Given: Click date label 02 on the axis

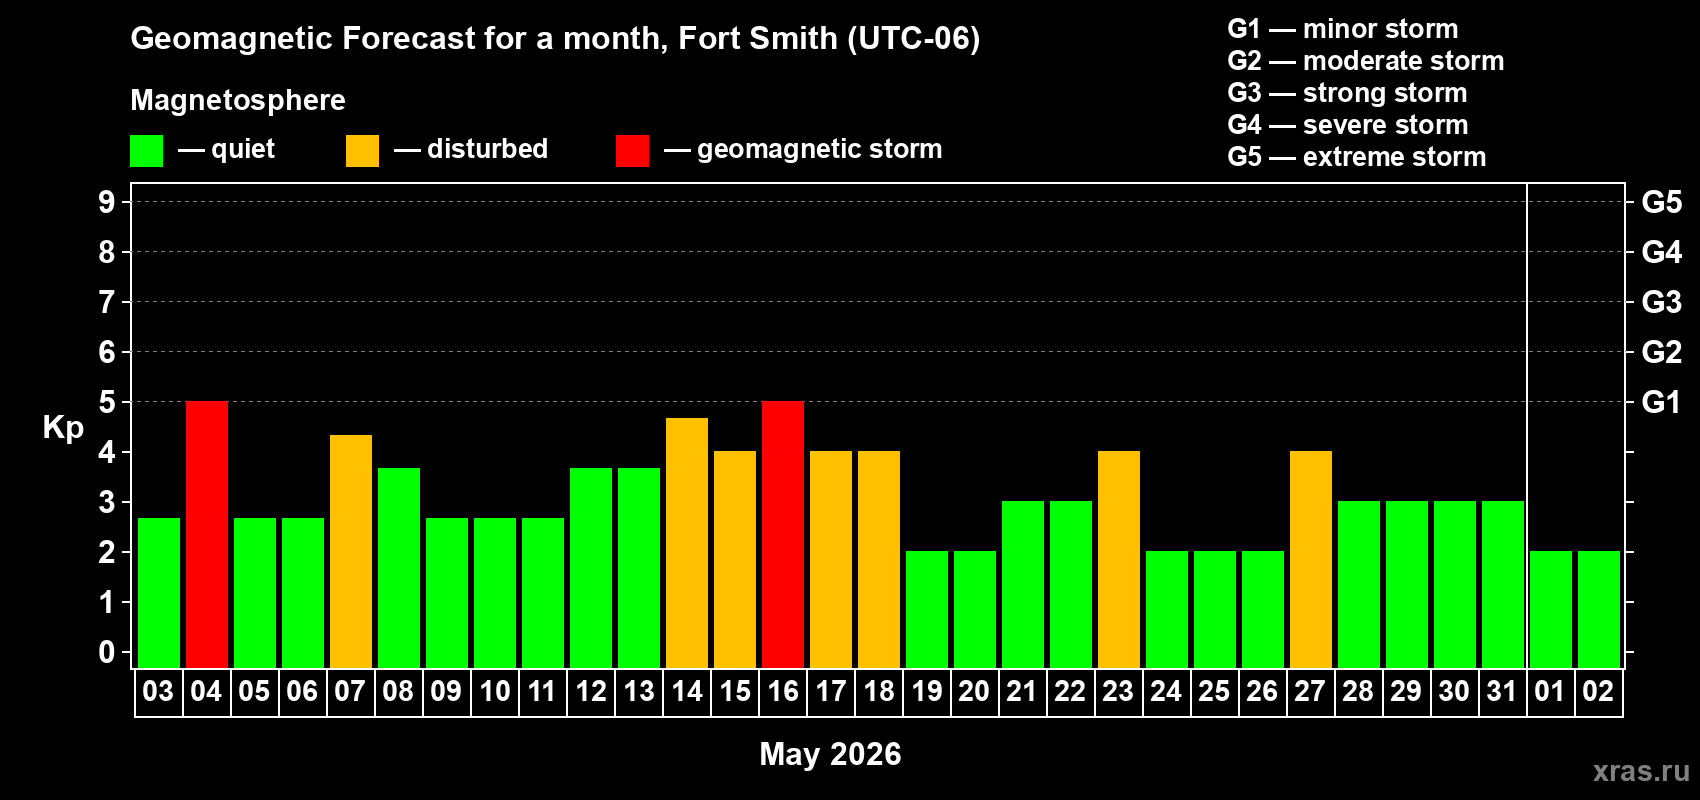Looking at the screenshot, I should click(1598, 692).
